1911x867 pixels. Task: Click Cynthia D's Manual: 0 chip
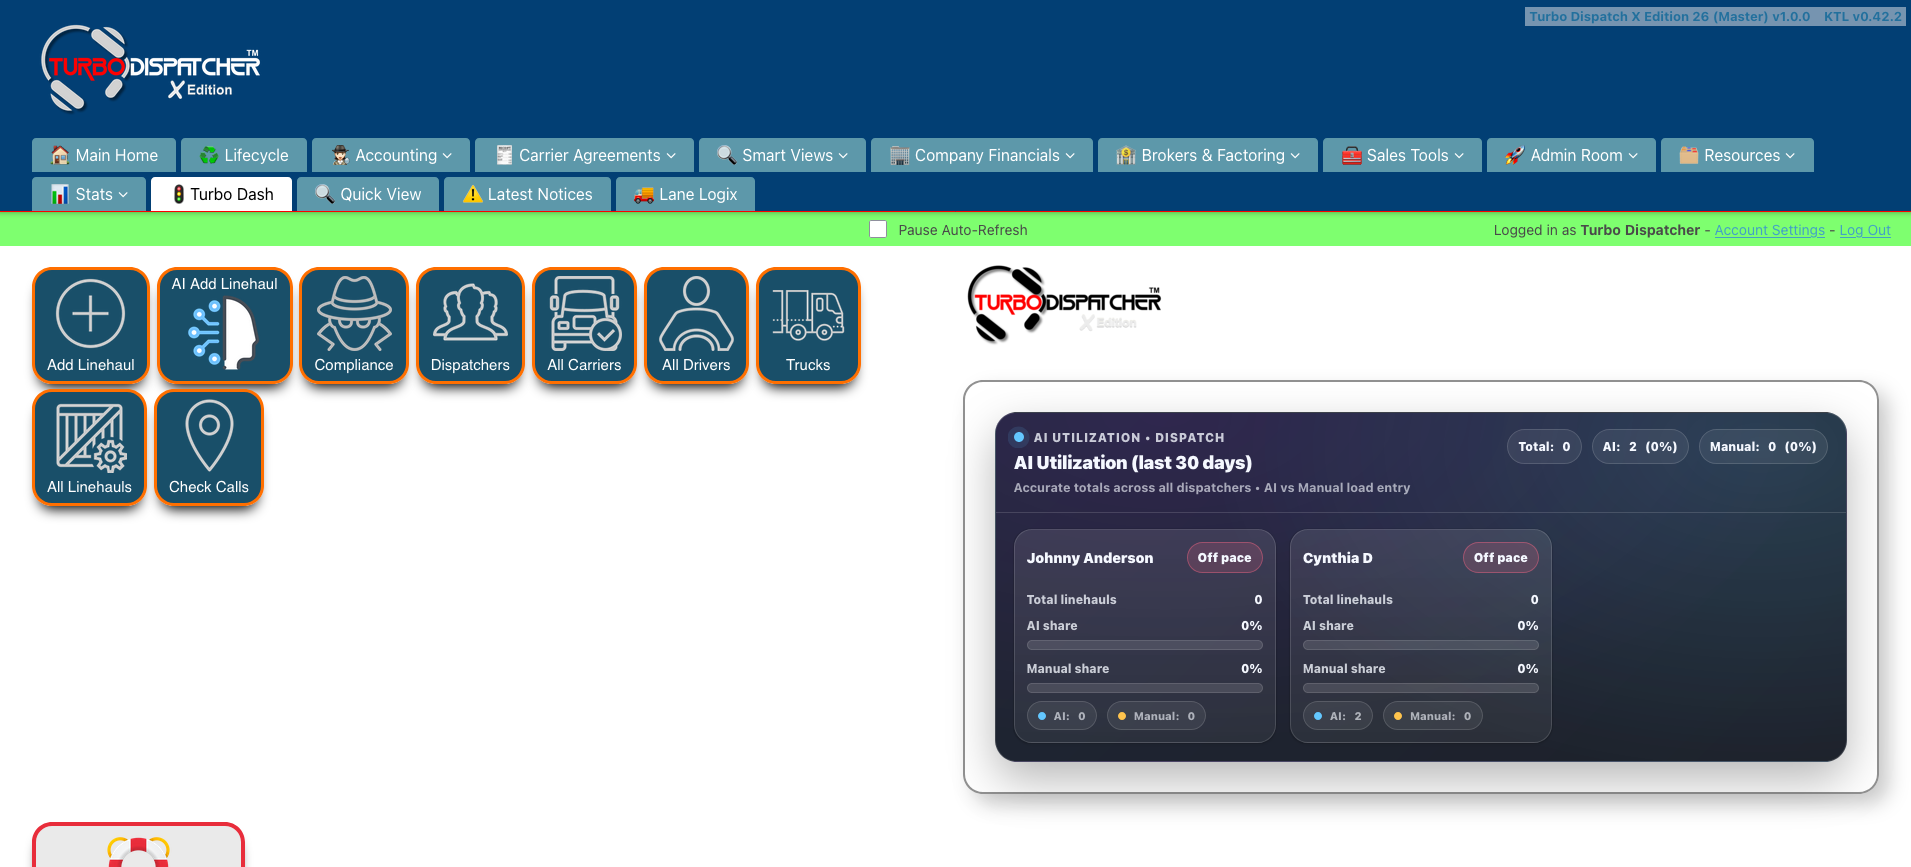pos(1432,716)
